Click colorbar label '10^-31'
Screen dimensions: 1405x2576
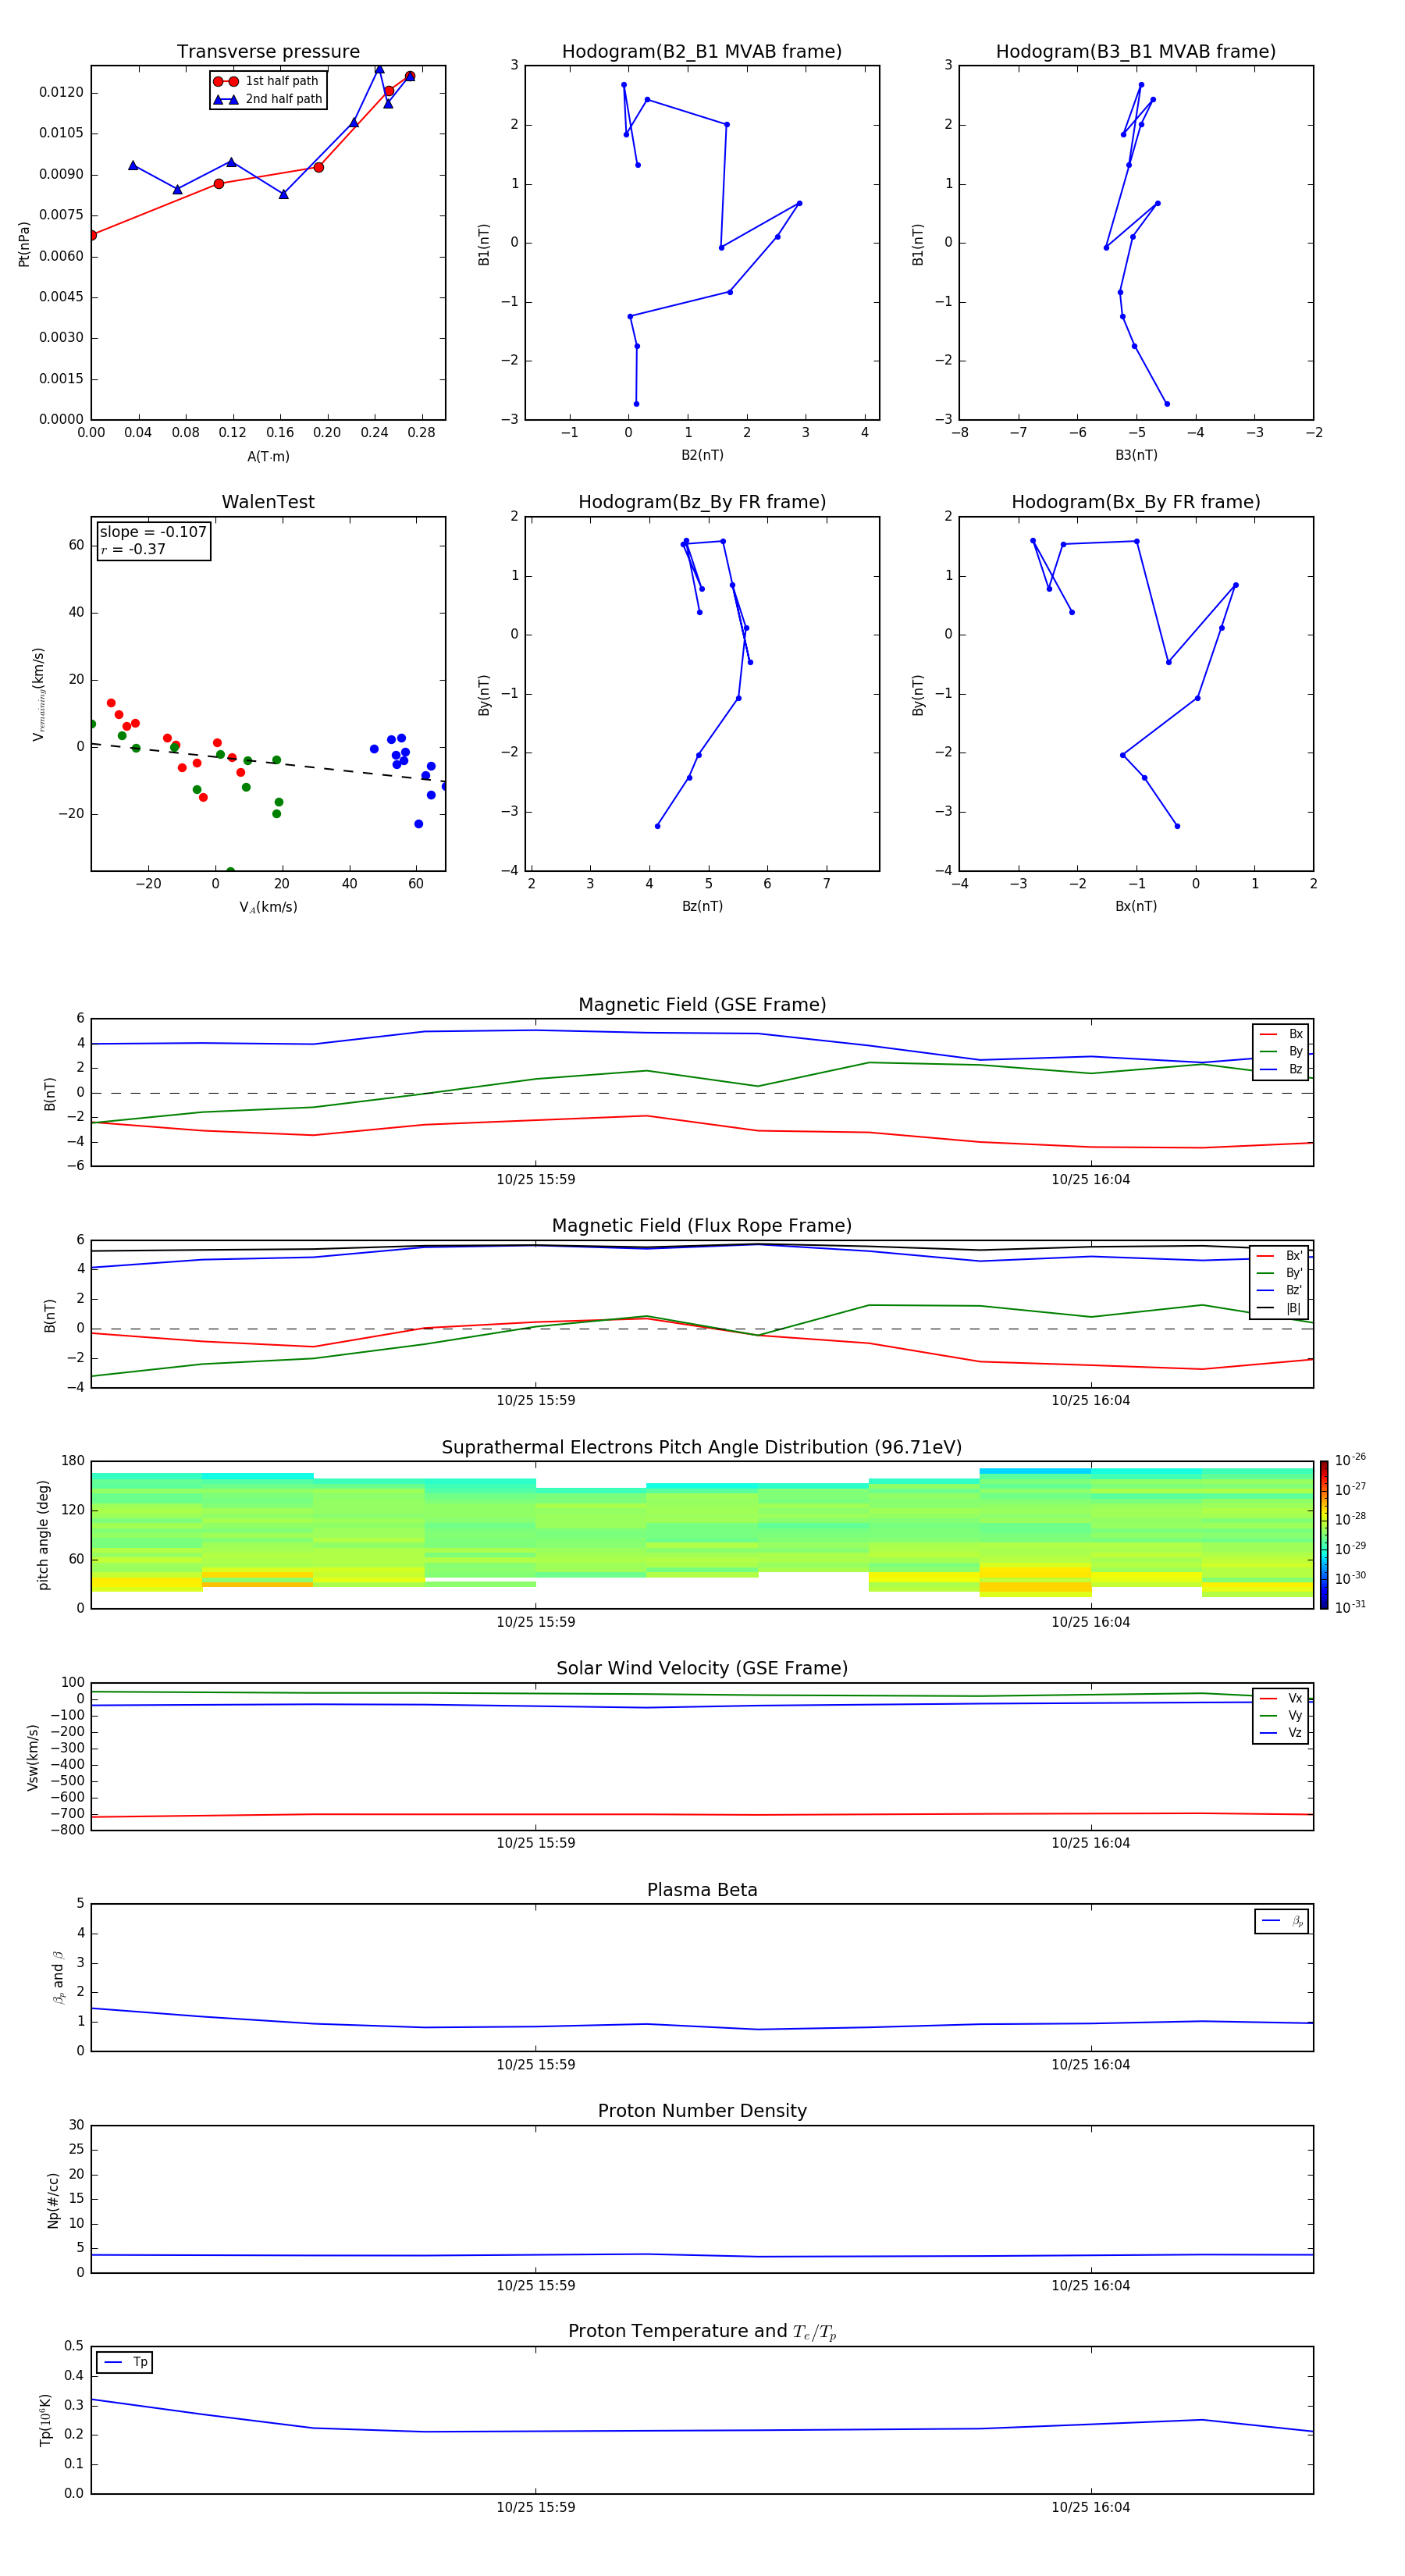click(x=1350, y=1607)
